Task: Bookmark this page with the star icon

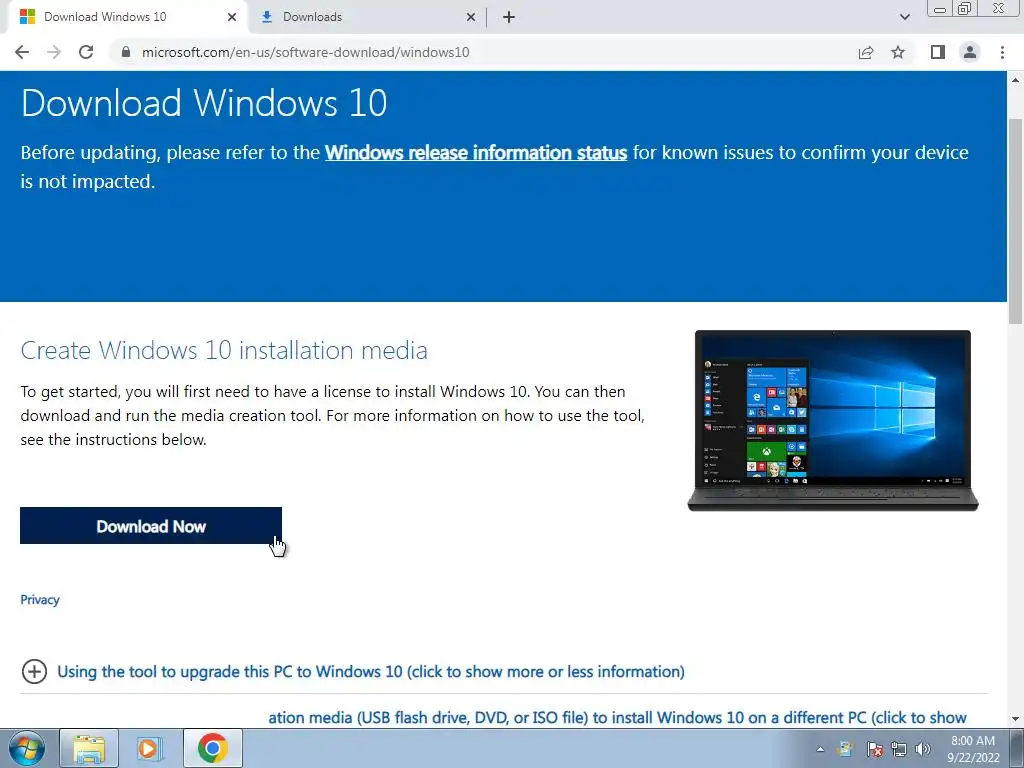Action: point(898,52)
